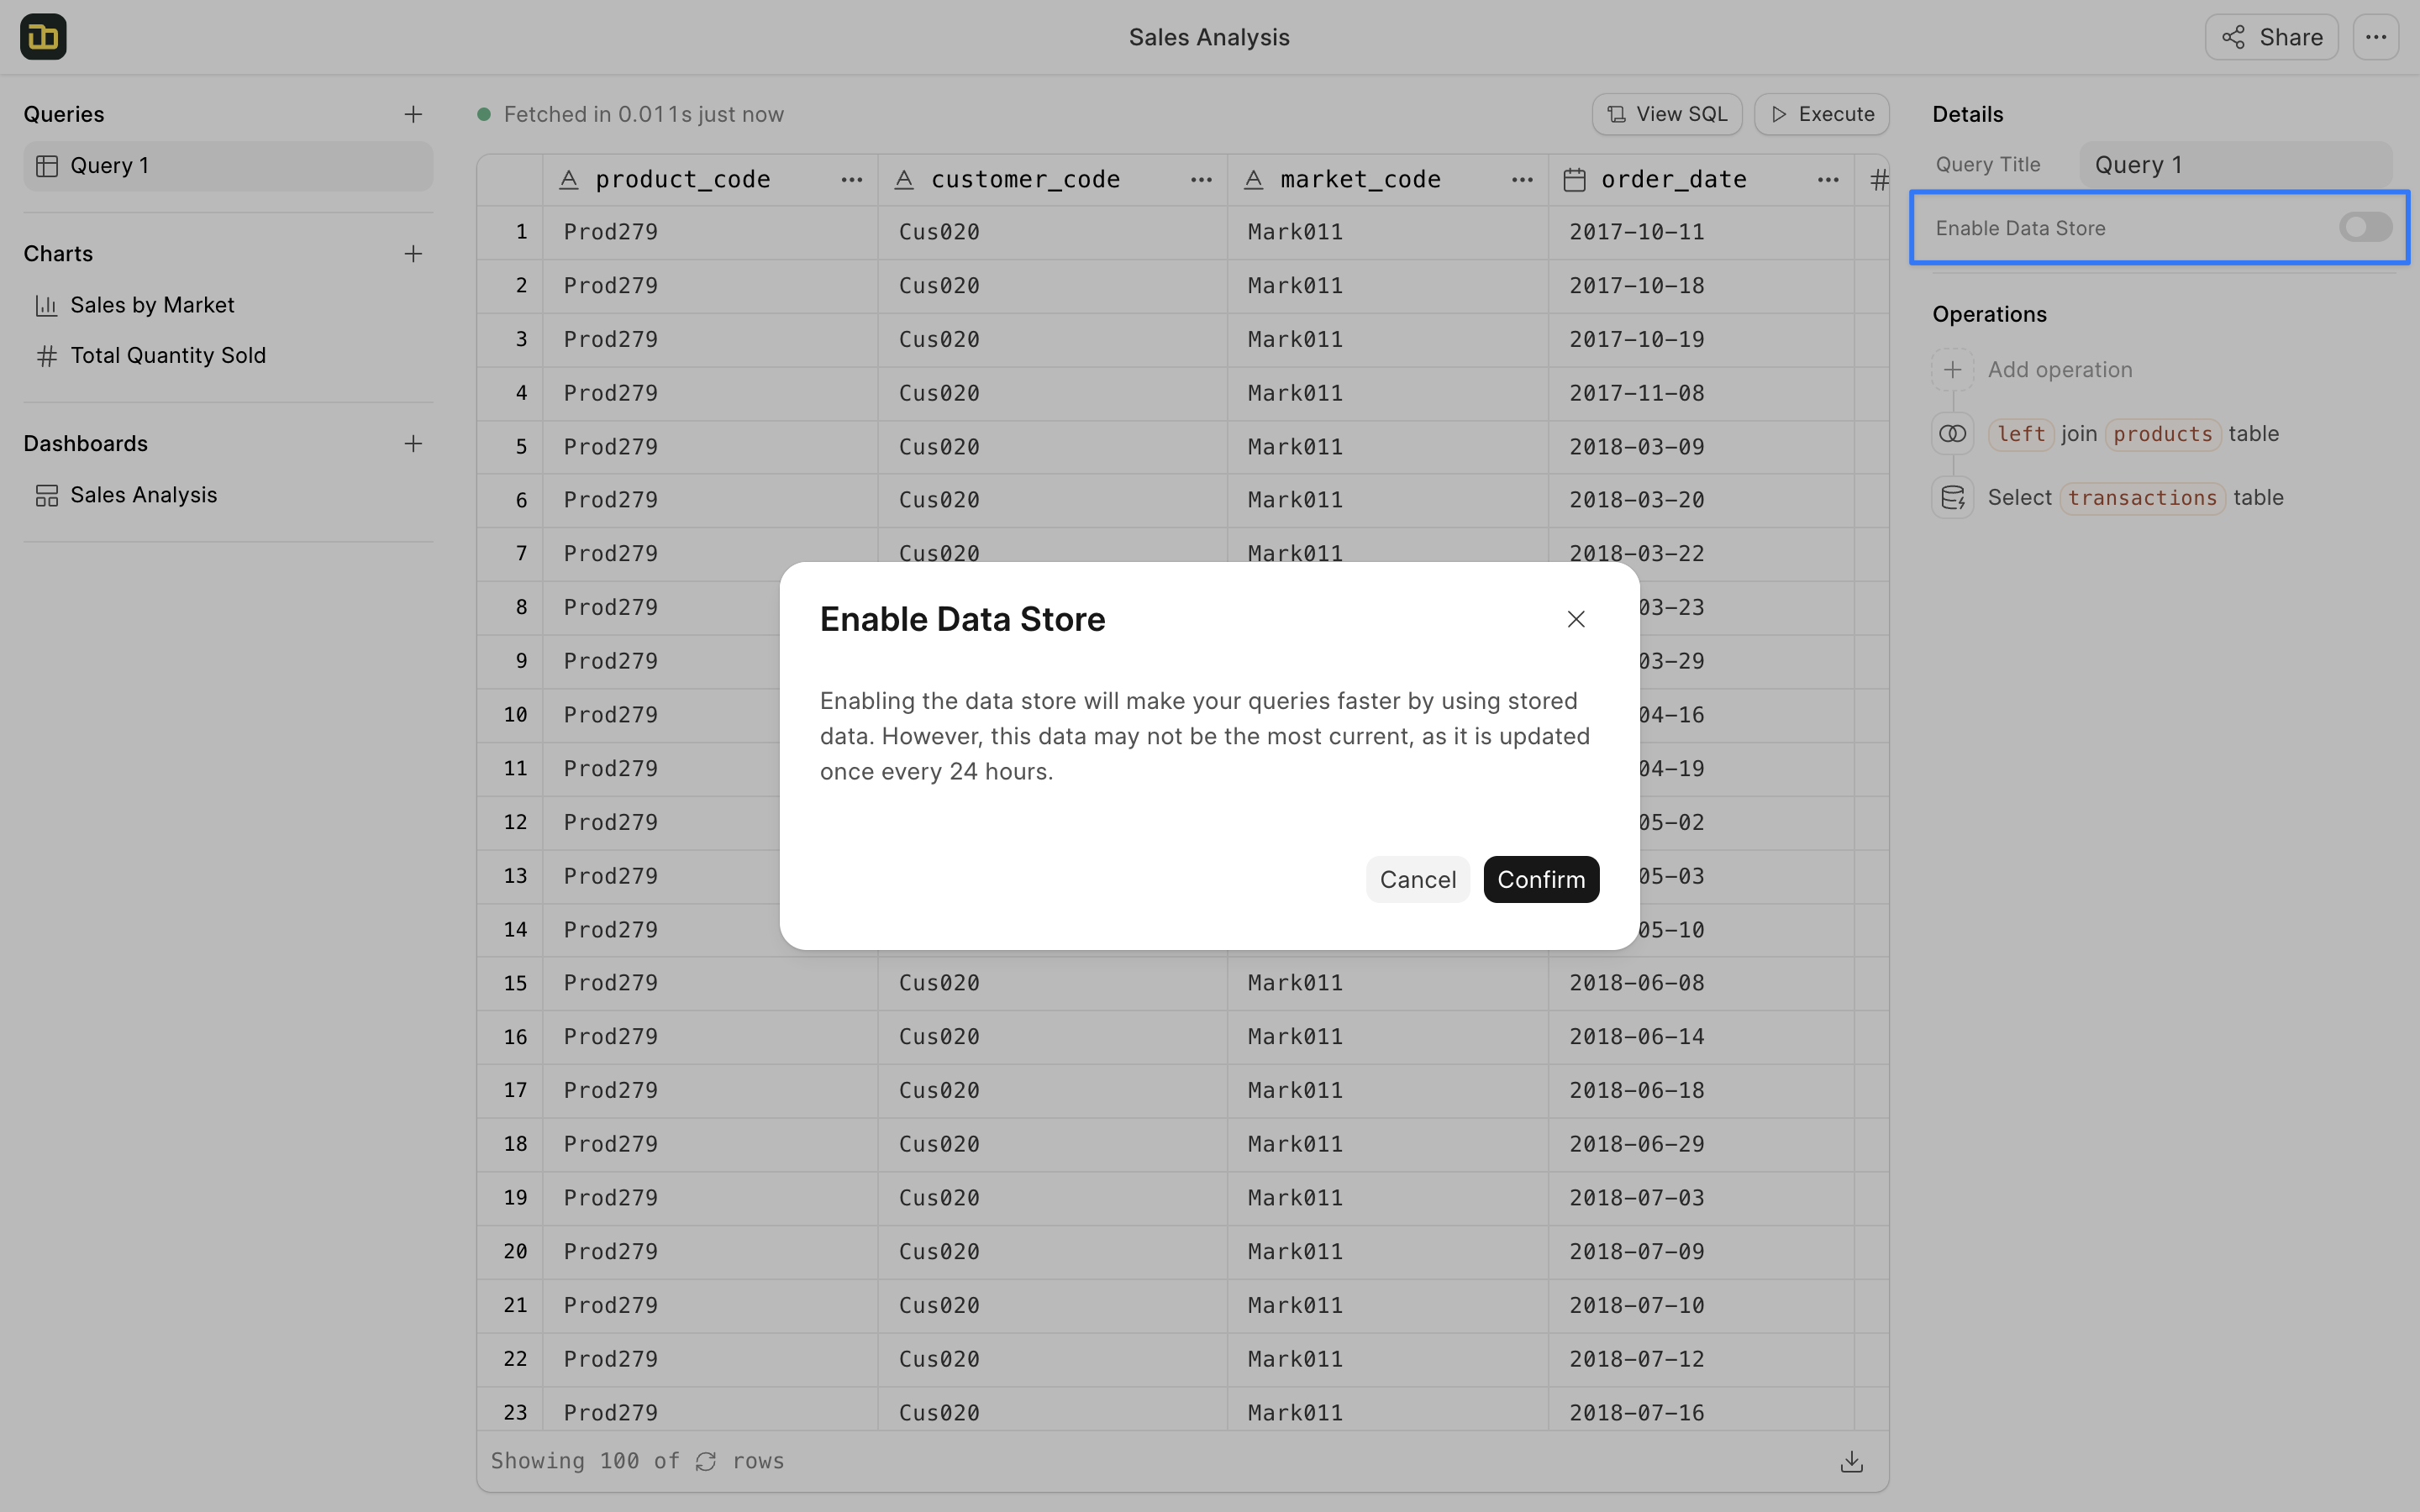Click the bar chart icon beside Sales by Market

pyautogui.click(x=47, y=305)
